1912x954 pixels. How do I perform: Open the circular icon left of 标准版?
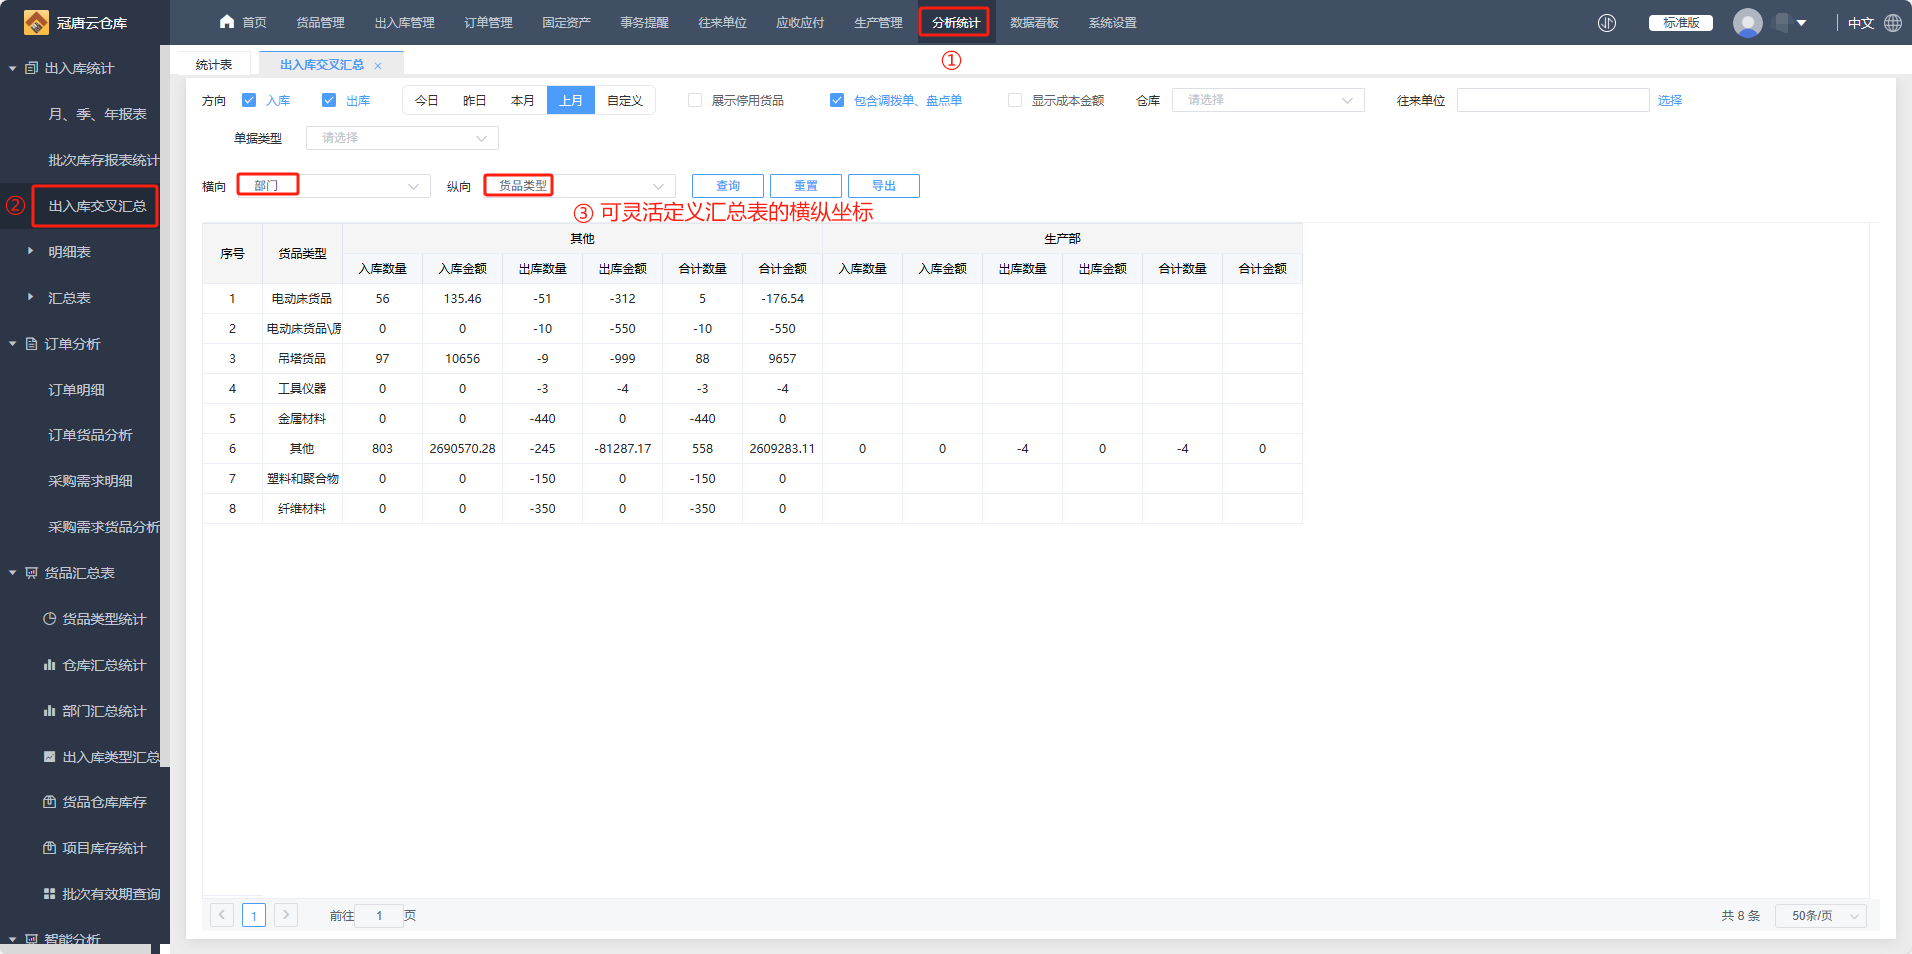[x=1607, y=22]
